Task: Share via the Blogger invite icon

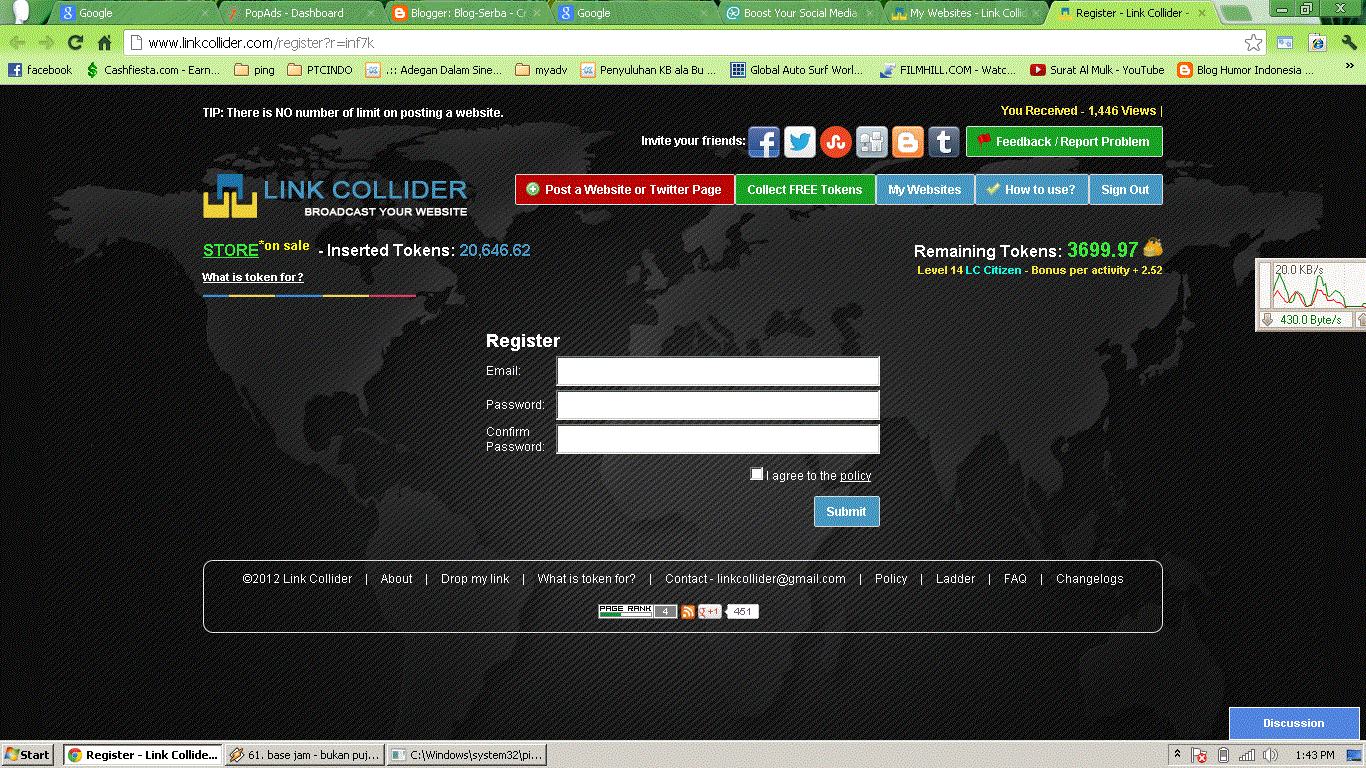Action: point(908,142)
